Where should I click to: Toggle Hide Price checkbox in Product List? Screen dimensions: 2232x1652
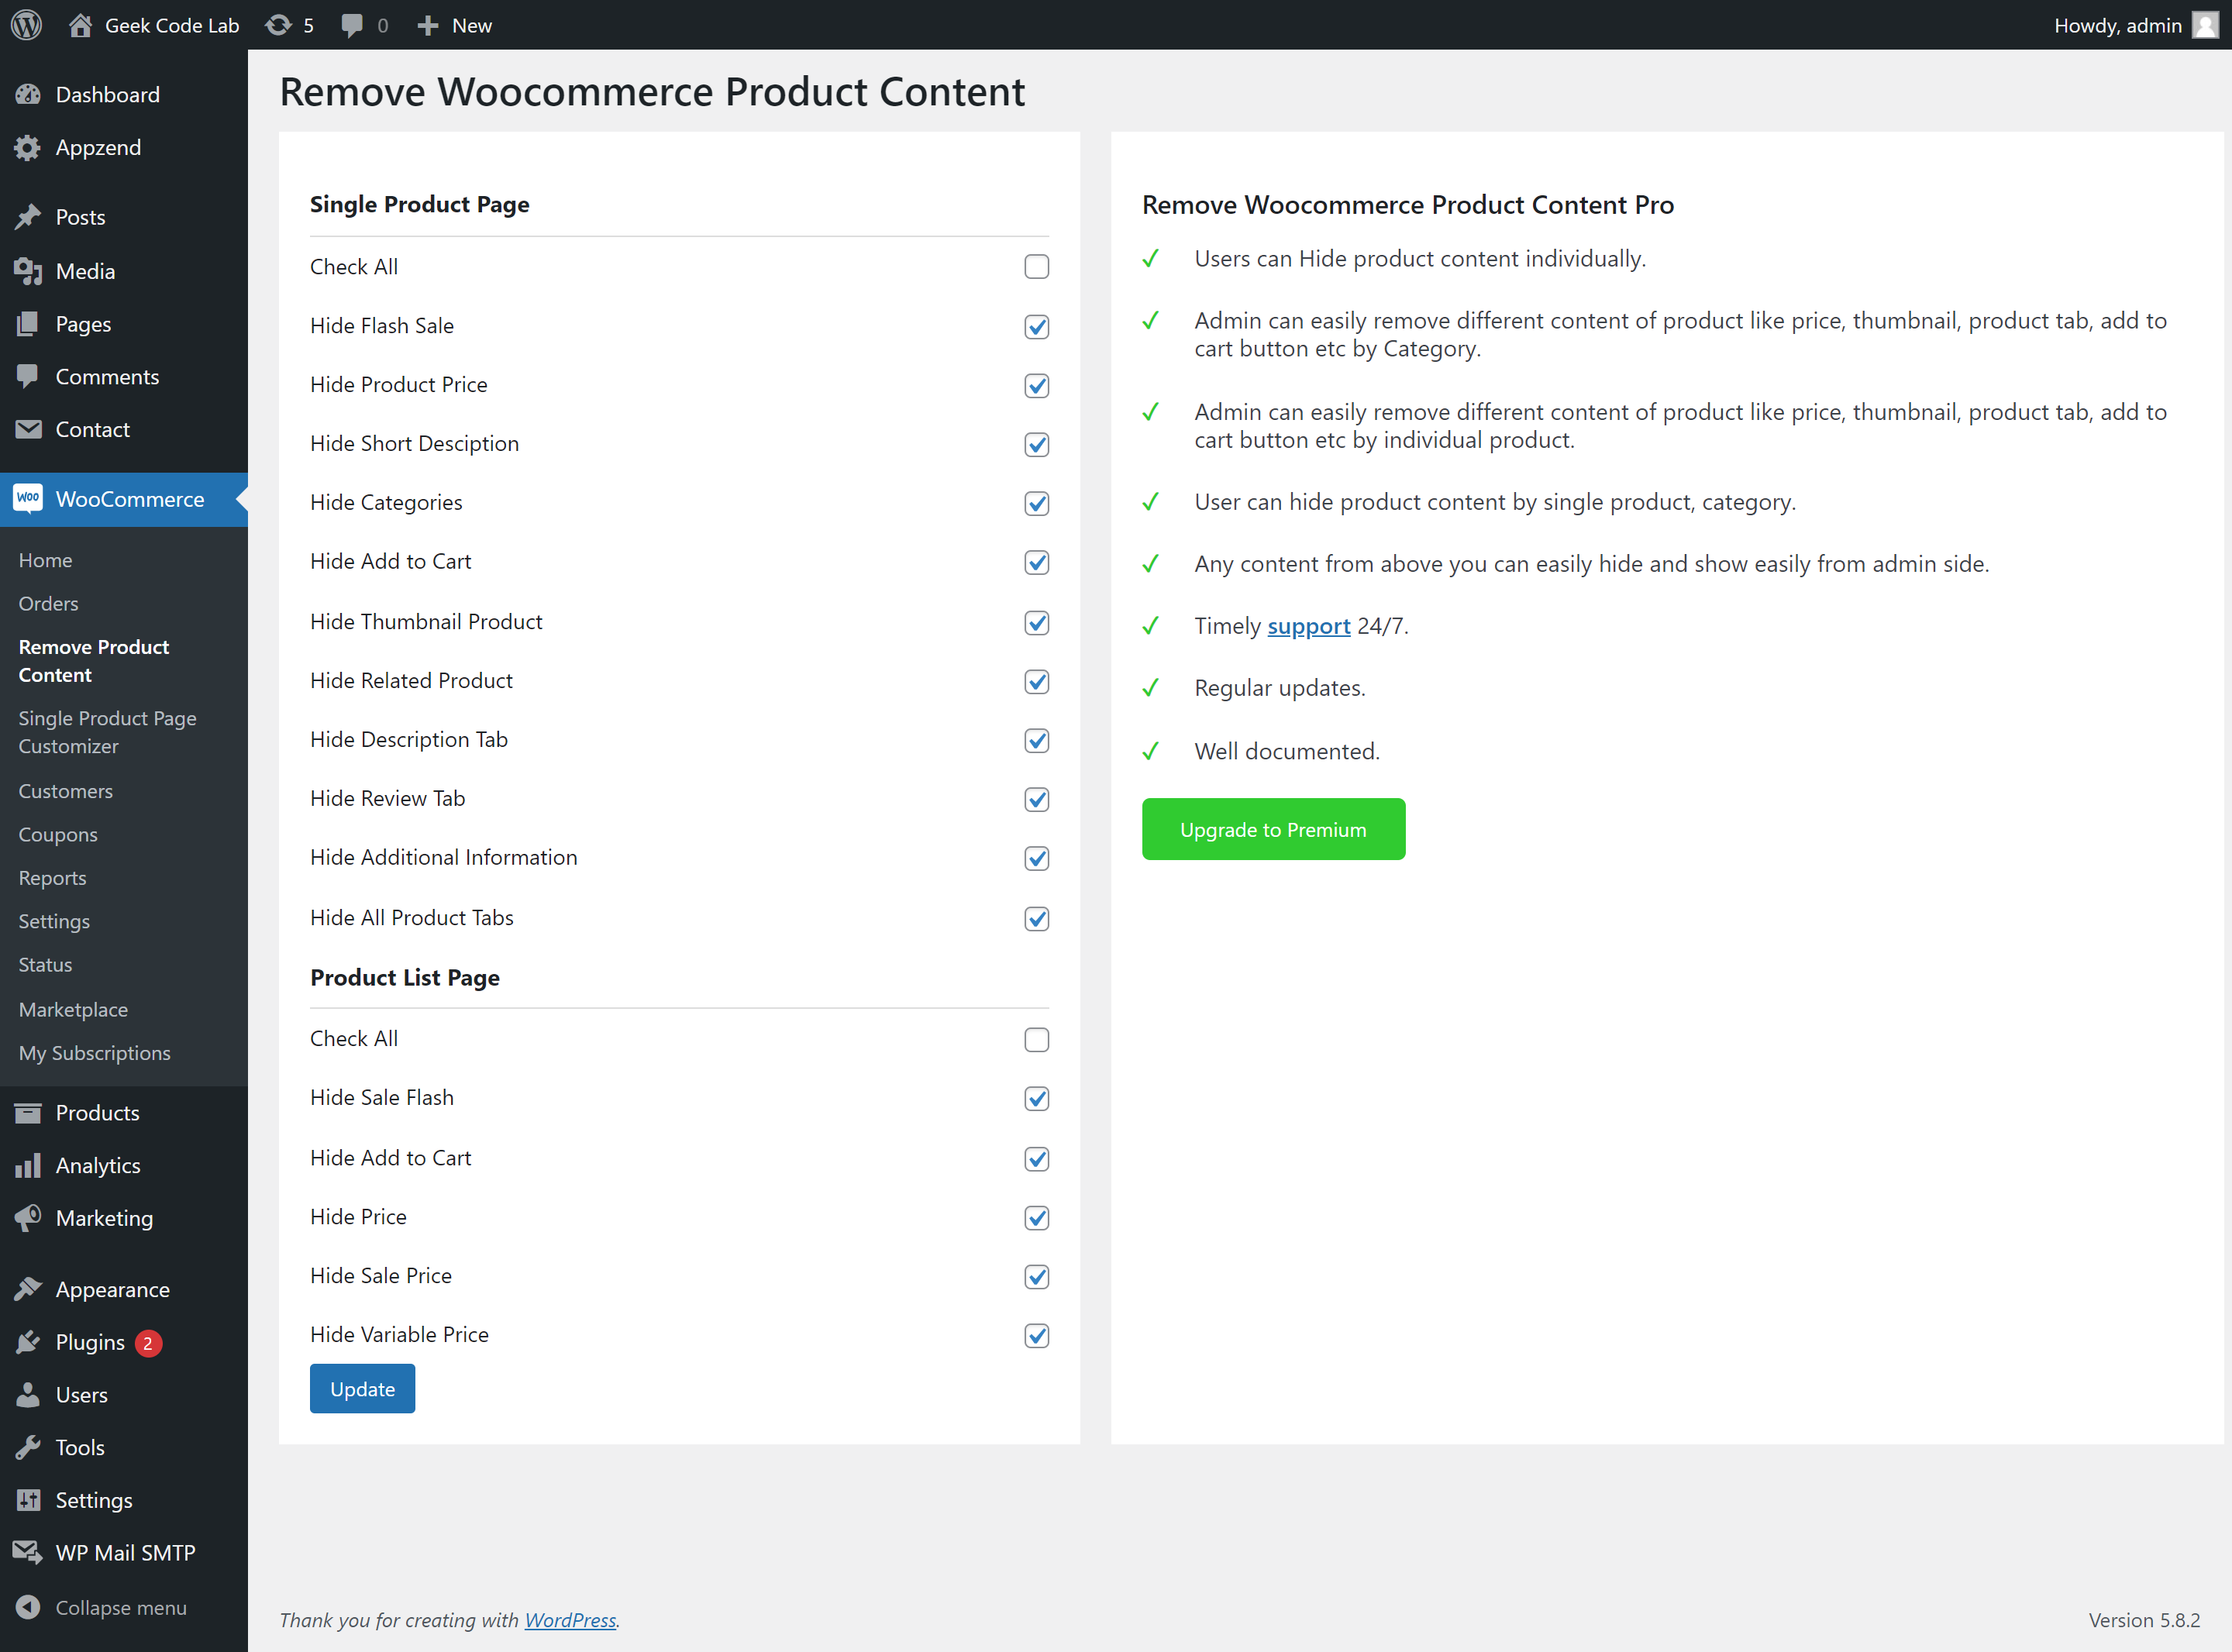pyautogui.click(x=1037, y=1217)
